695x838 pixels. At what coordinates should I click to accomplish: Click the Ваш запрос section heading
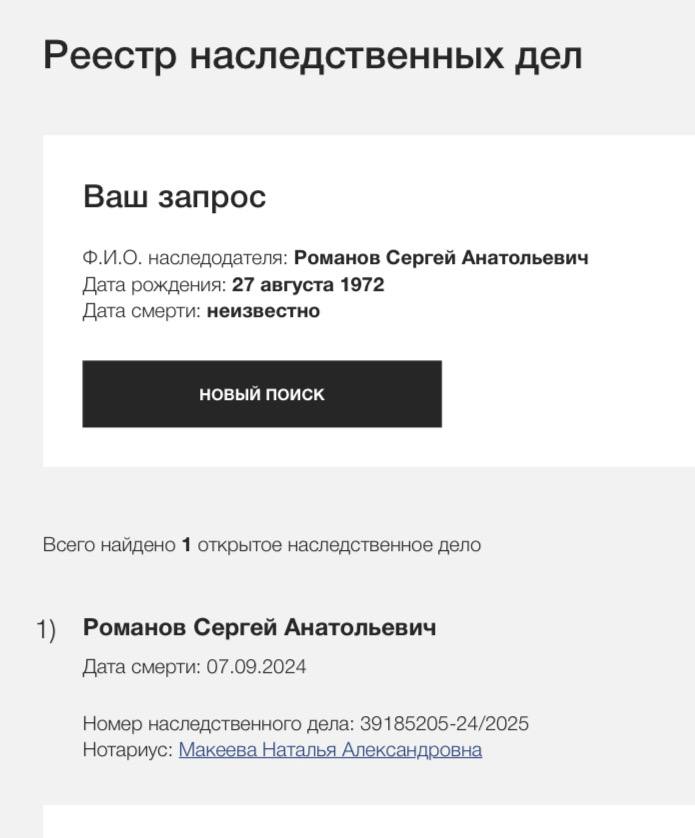(174, 197)
